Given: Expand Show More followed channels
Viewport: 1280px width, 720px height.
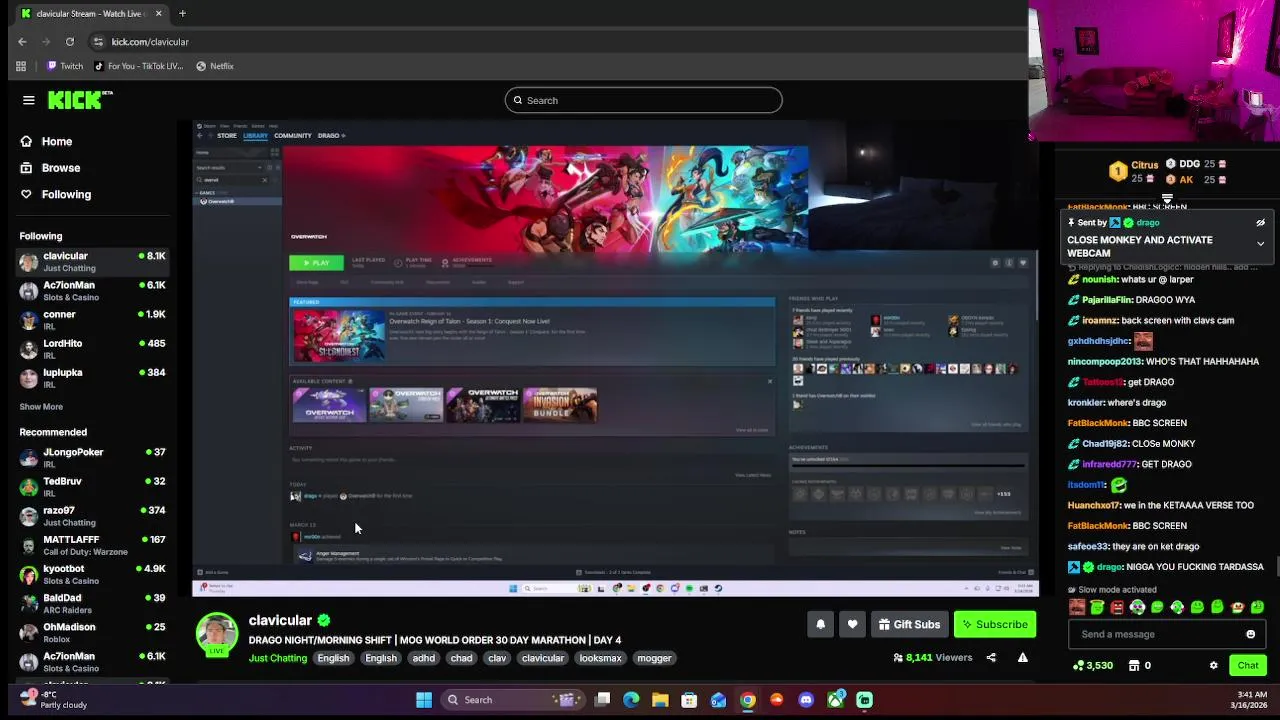Looking at the screenshot, I should (41, 407).
